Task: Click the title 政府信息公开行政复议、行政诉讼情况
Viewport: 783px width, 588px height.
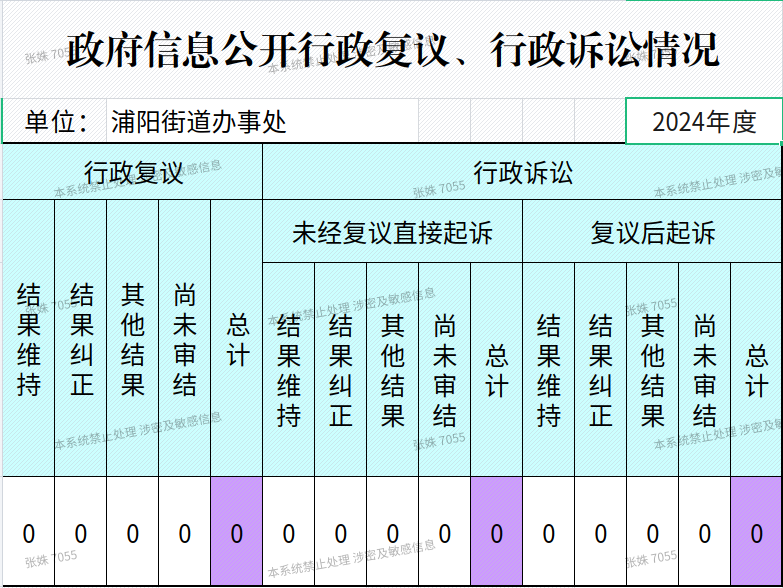Action: [392, 50]
